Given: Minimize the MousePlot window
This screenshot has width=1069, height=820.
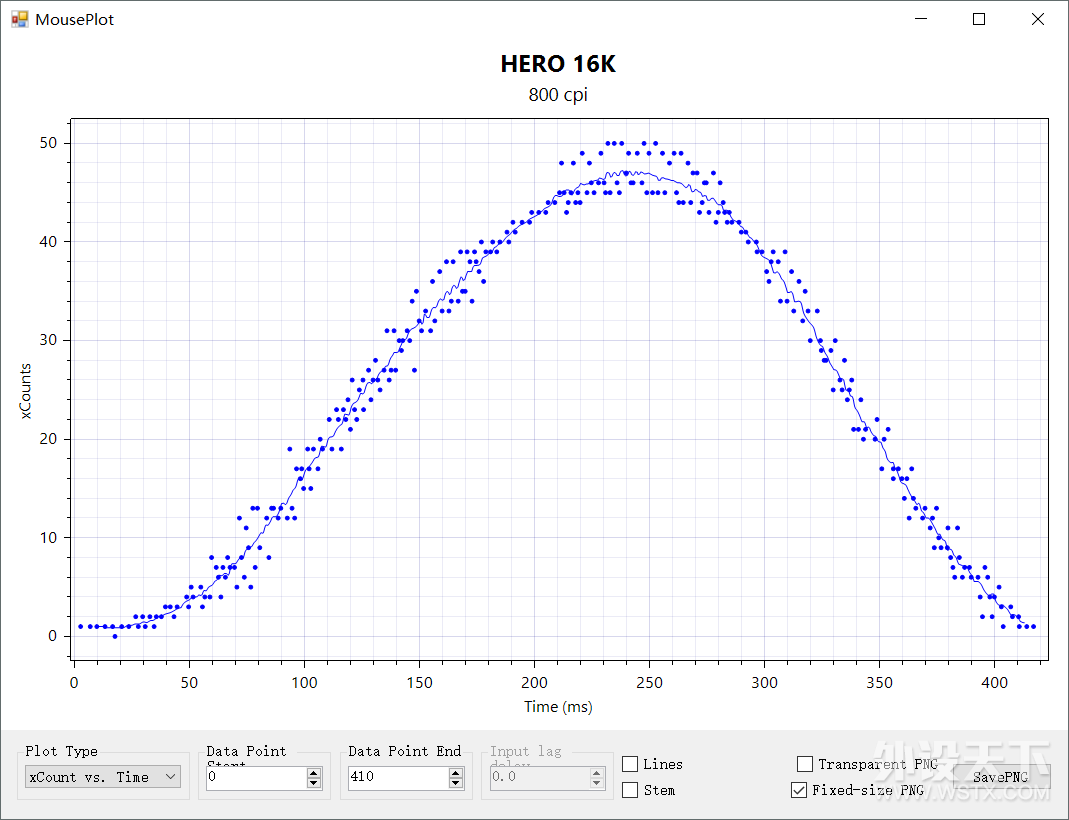Looking at the screenshot, I should pos(921,19).
